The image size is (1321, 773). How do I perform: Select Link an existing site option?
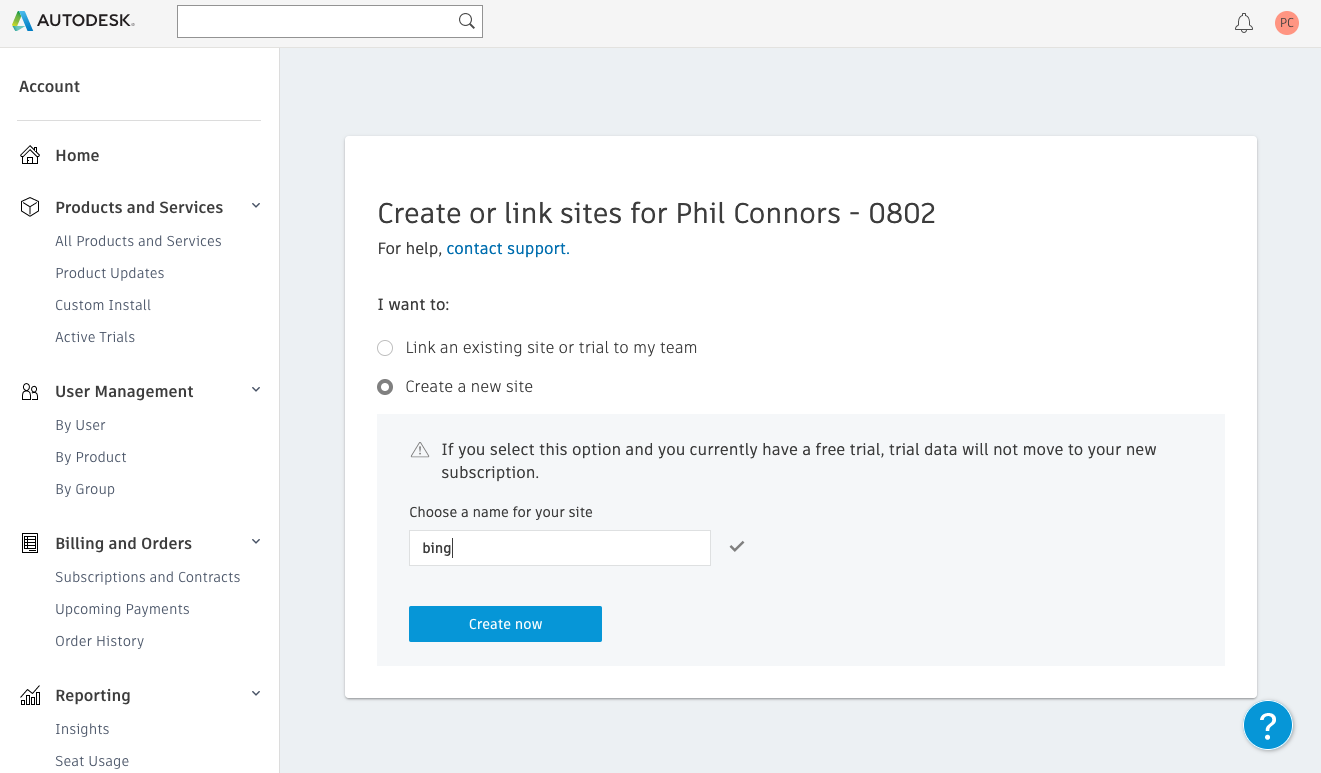click(385, 347)
